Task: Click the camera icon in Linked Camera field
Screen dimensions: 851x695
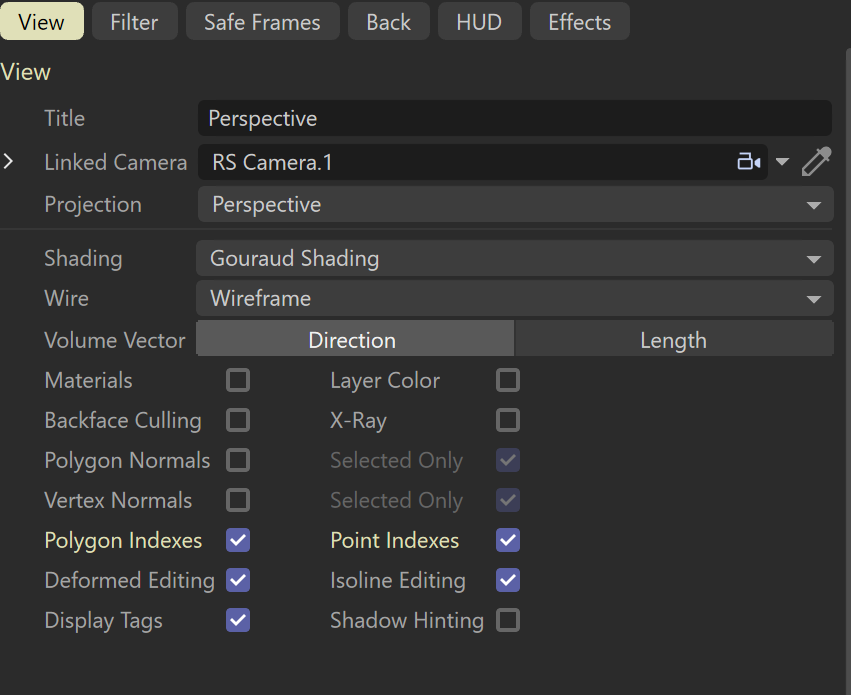Action: 748,162
